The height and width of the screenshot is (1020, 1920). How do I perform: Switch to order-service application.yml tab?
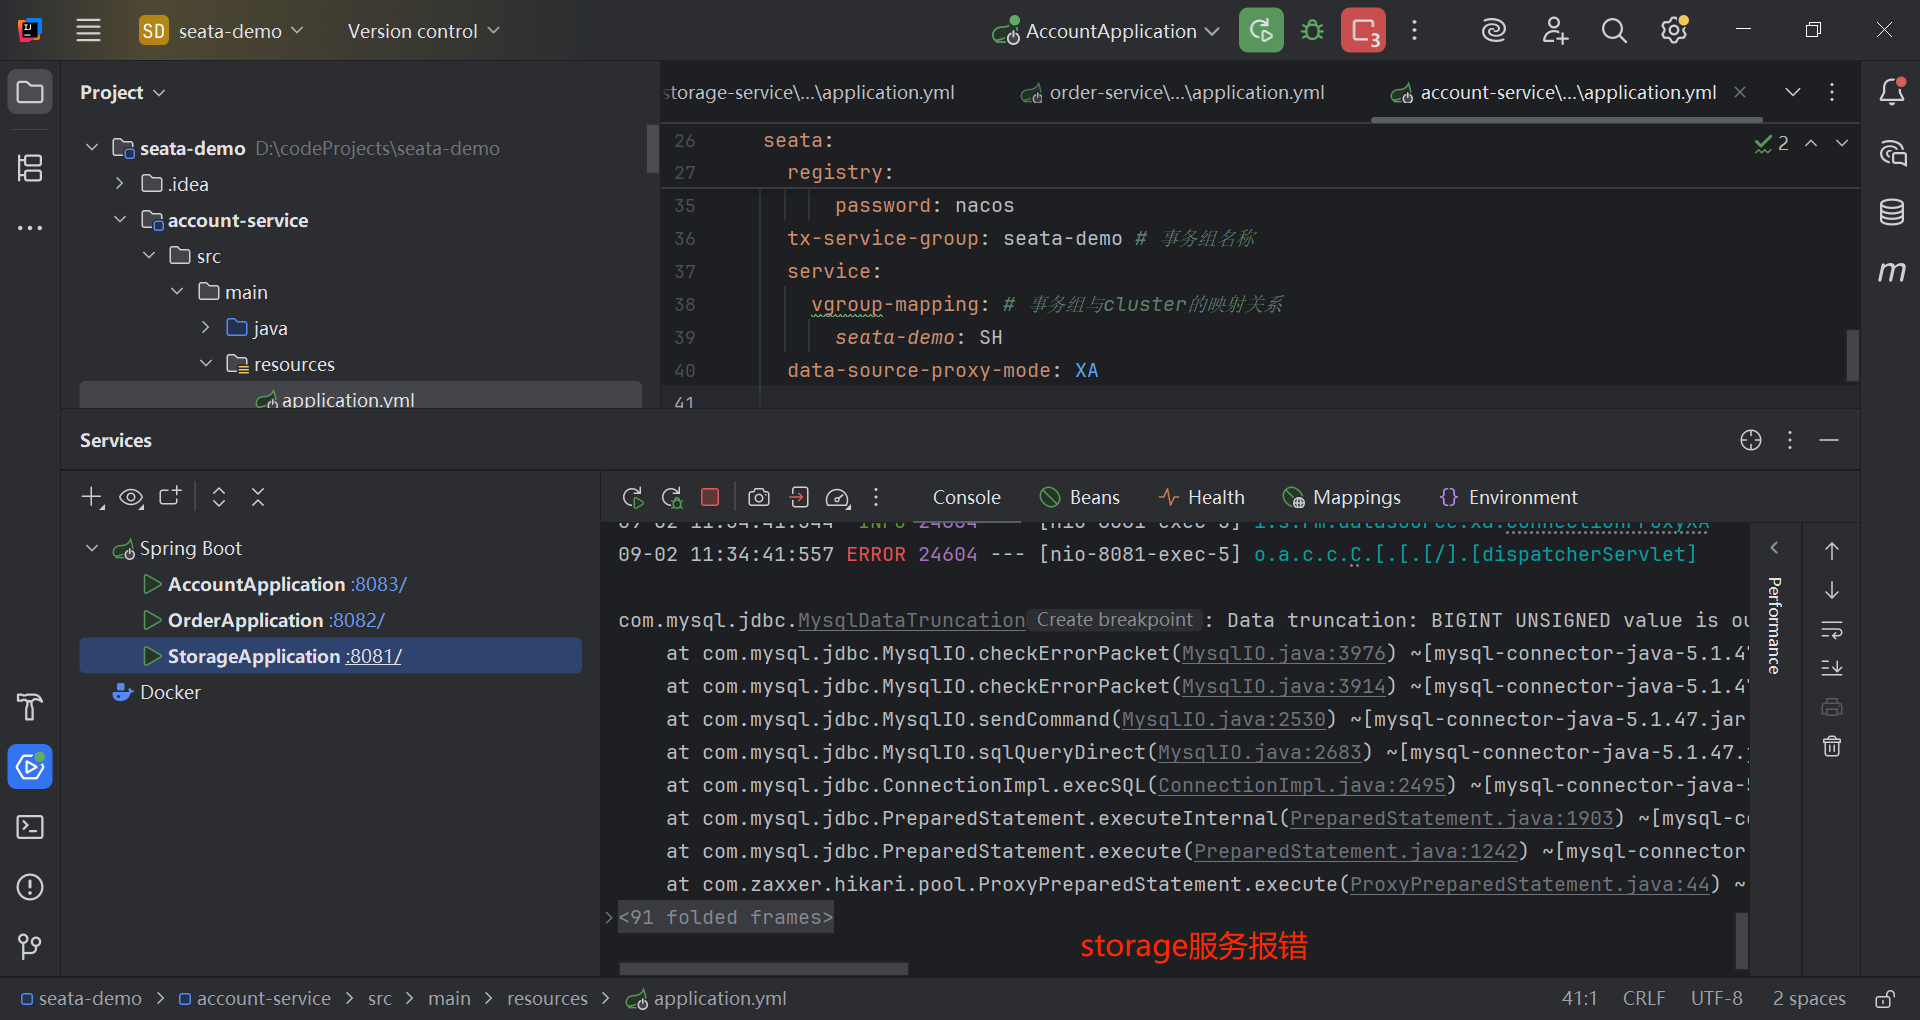pos(1173,92)
